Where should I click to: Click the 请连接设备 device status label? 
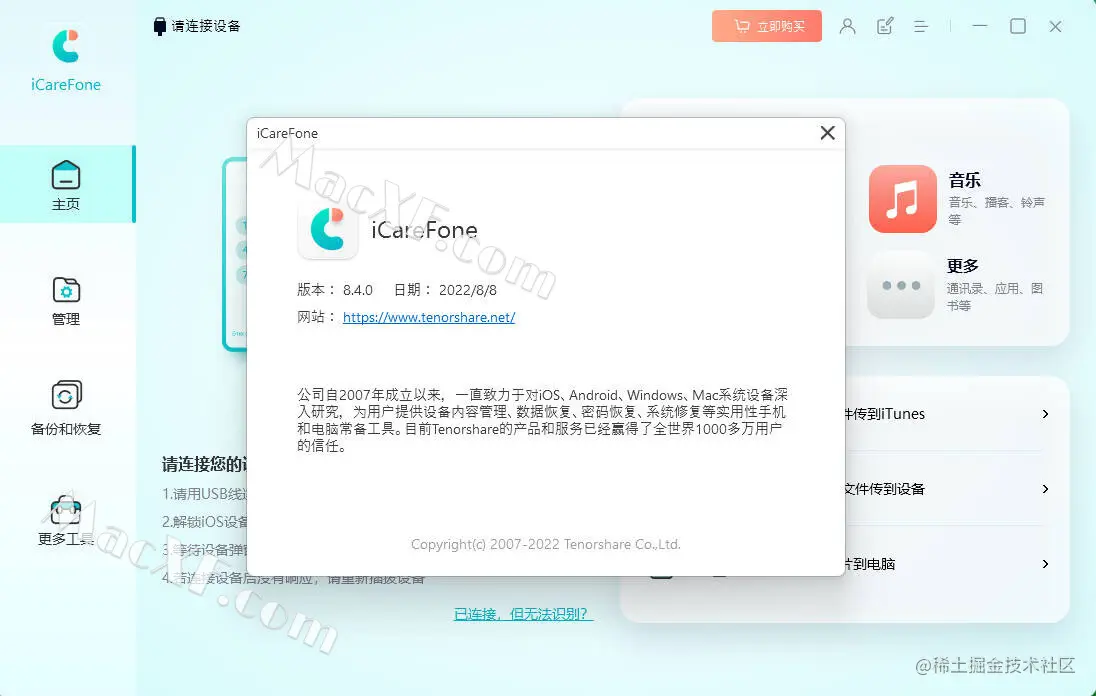(x=206, y=26)
